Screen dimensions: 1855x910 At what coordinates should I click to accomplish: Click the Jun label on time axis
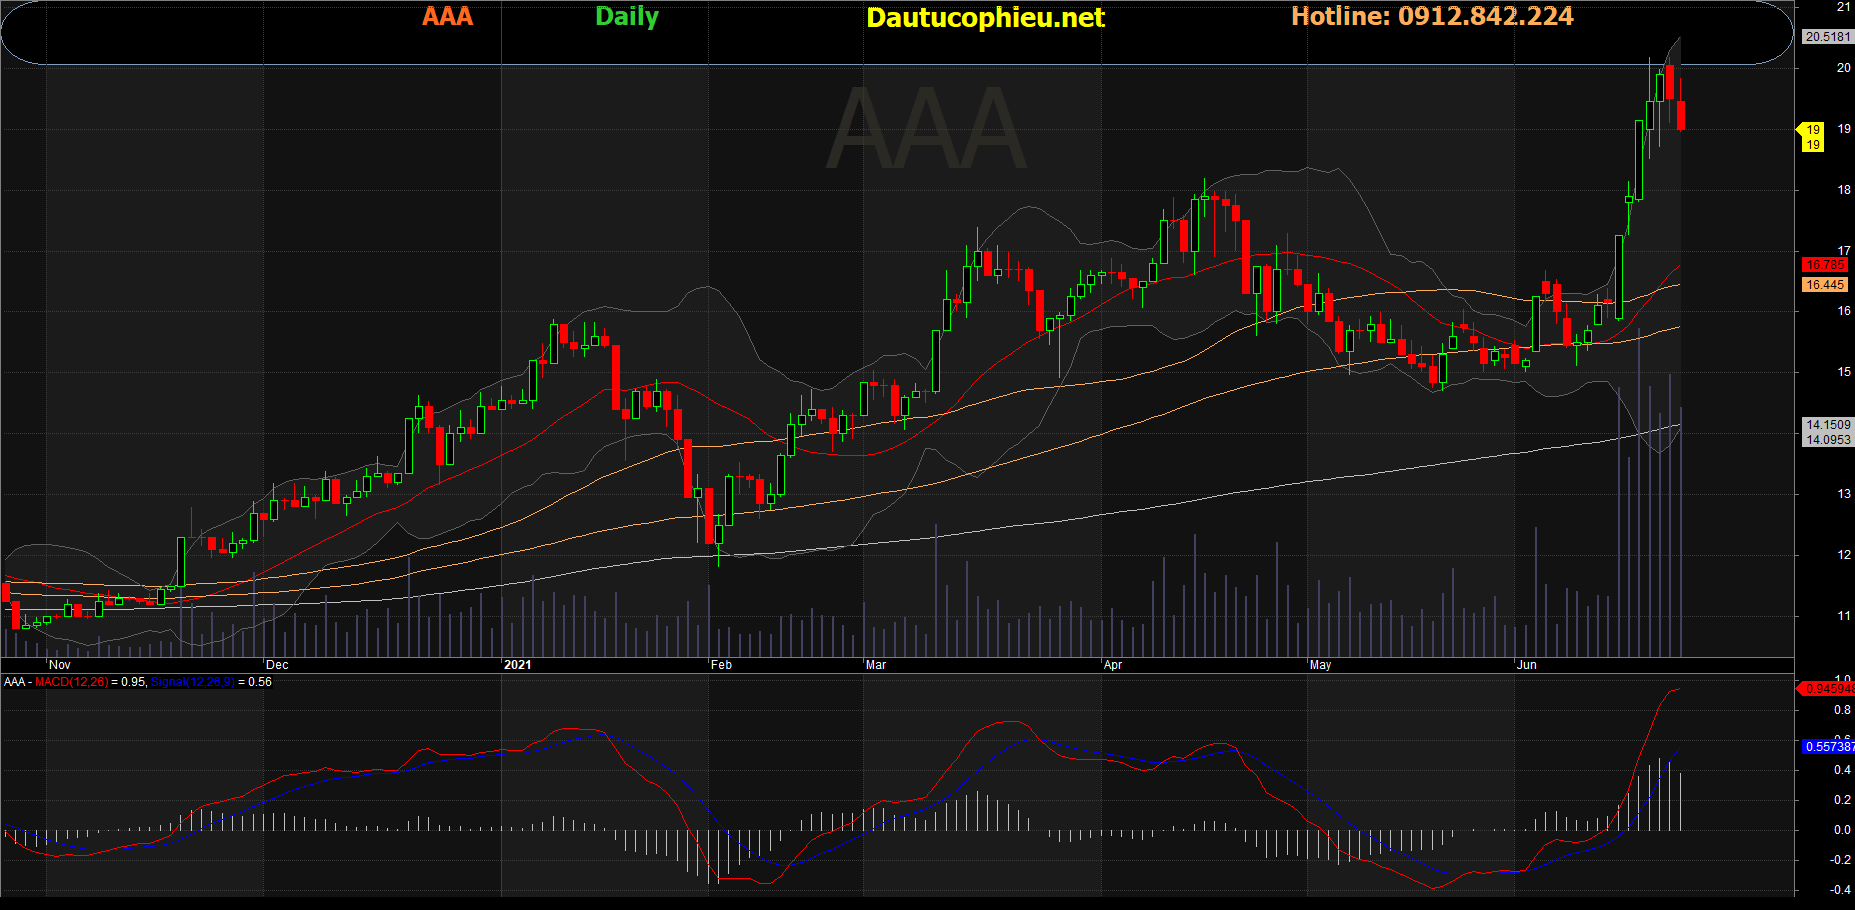click(x=1527, y=665)
